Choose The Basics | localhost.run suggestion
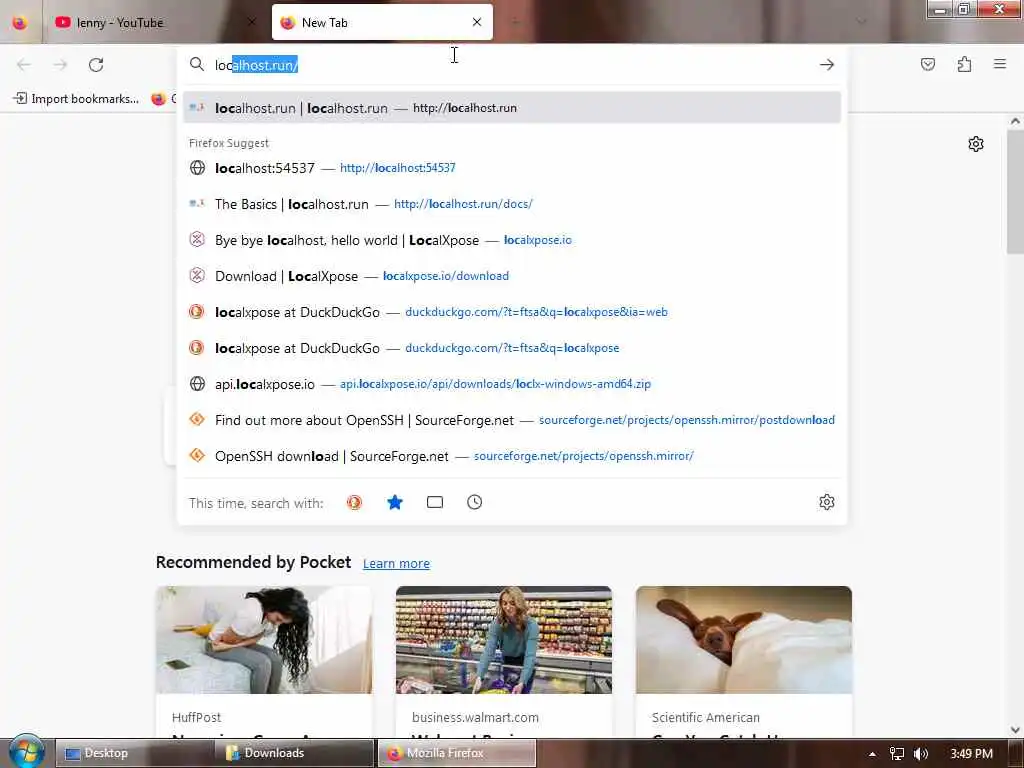 point(512,204)
